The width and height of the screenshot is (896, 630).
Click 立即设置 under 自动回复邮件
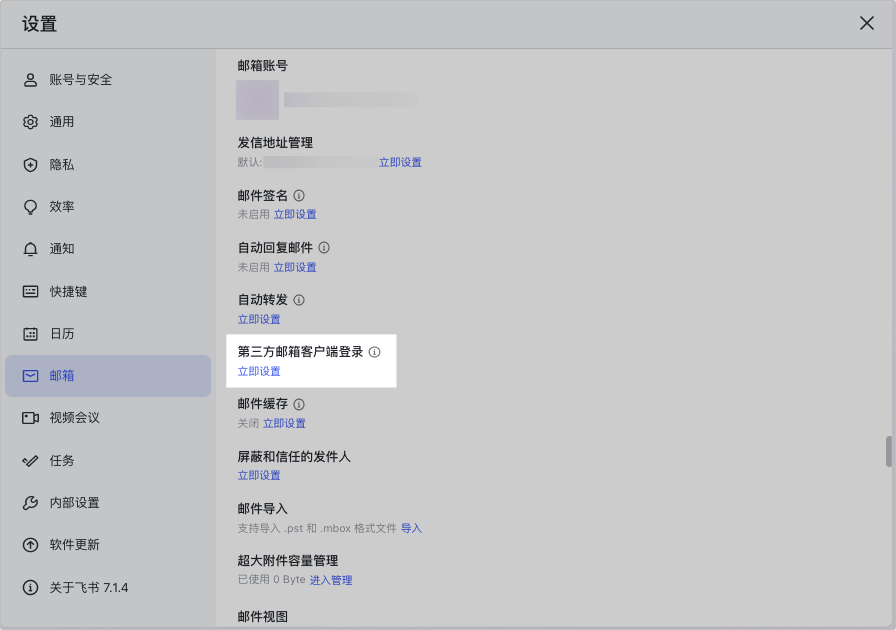coord(295,267)
